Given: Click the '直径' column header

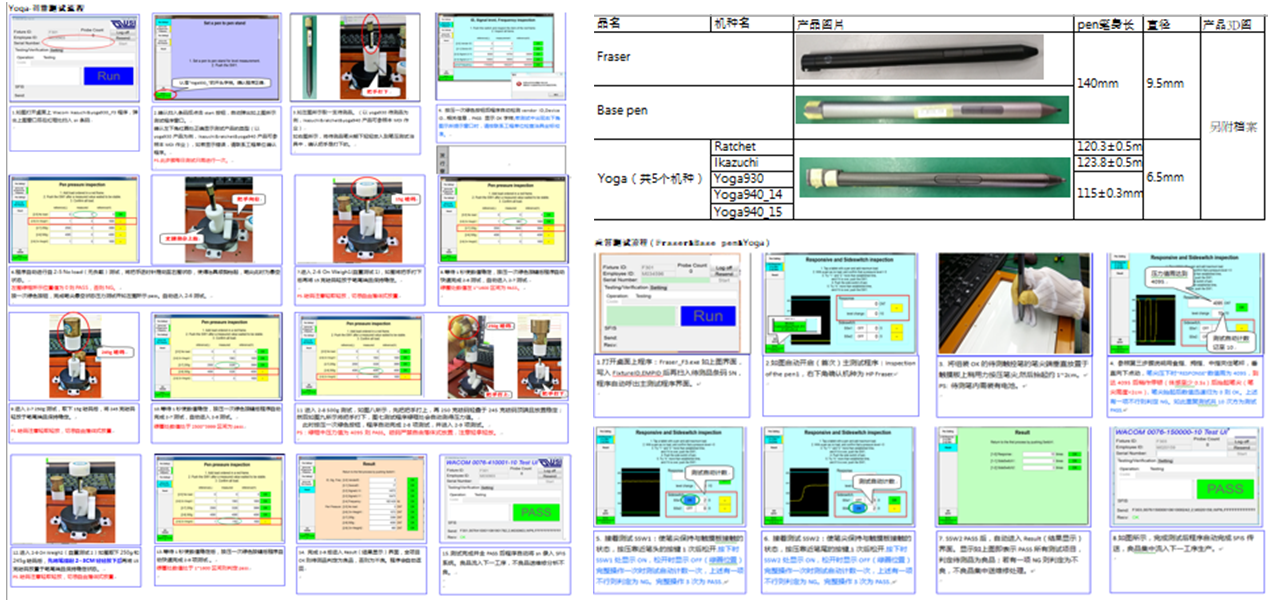Looking at the screenshot, I should (1172, 24).
